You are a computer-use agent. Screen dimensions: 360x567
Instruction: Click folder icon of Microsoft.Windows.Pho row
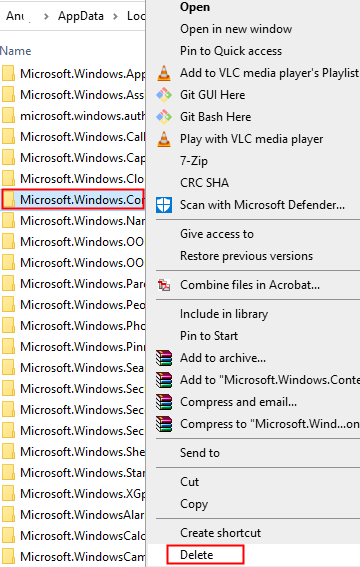8,325
